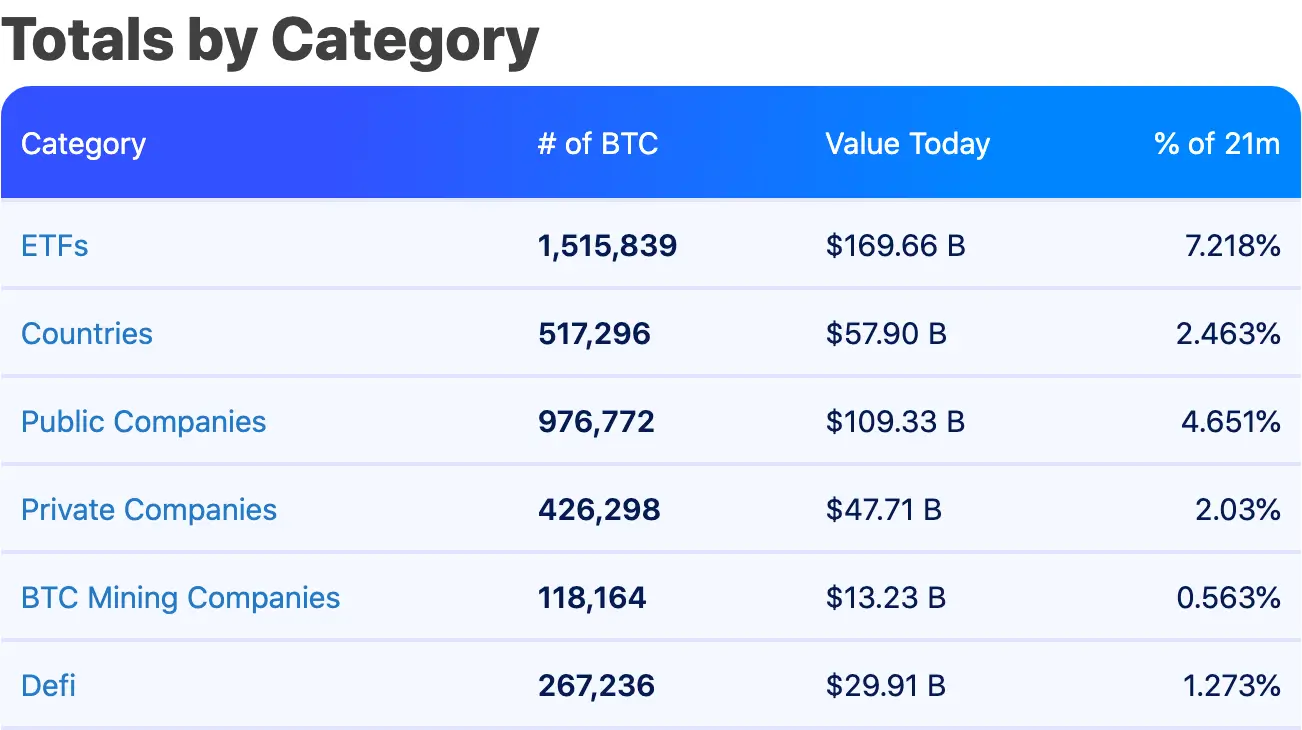Open the Public Companies link
The width and height of the screenshot is (1302, 730).
pos(144,422)
